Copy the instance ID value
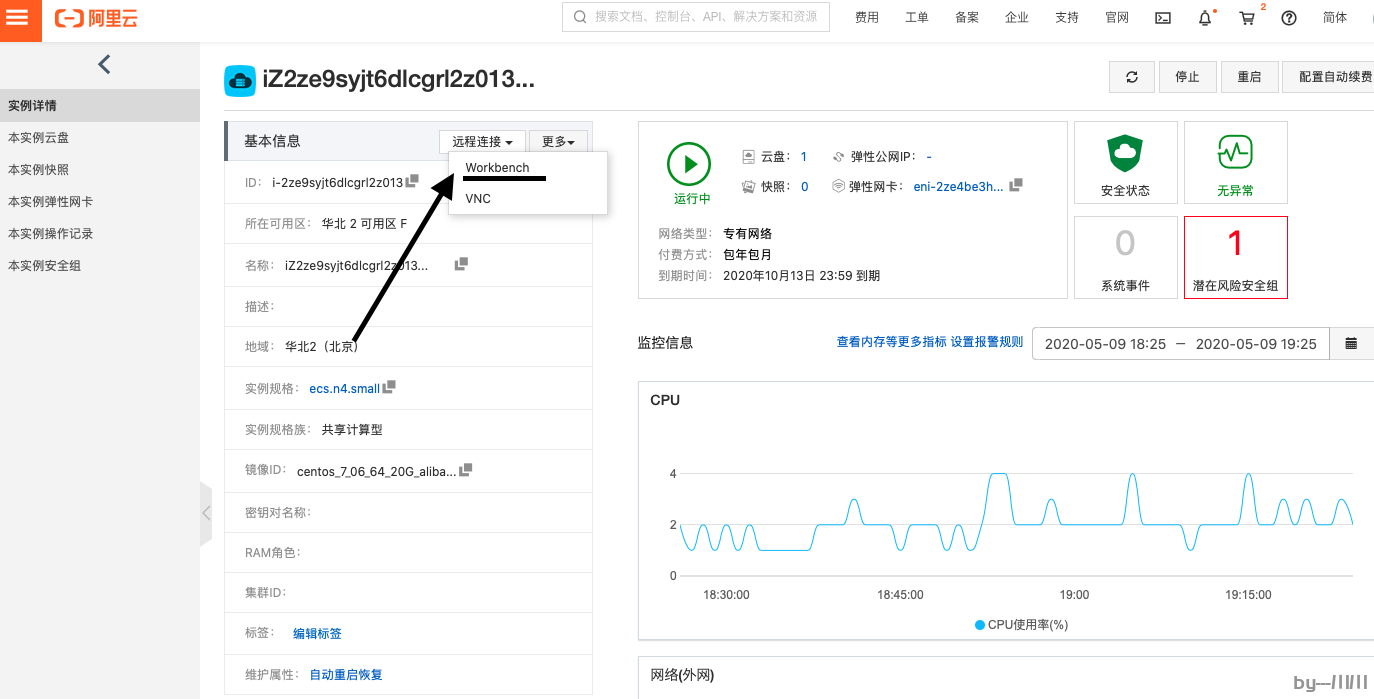The height and width of the screenshot is (699, 1374). click(412, 181)
